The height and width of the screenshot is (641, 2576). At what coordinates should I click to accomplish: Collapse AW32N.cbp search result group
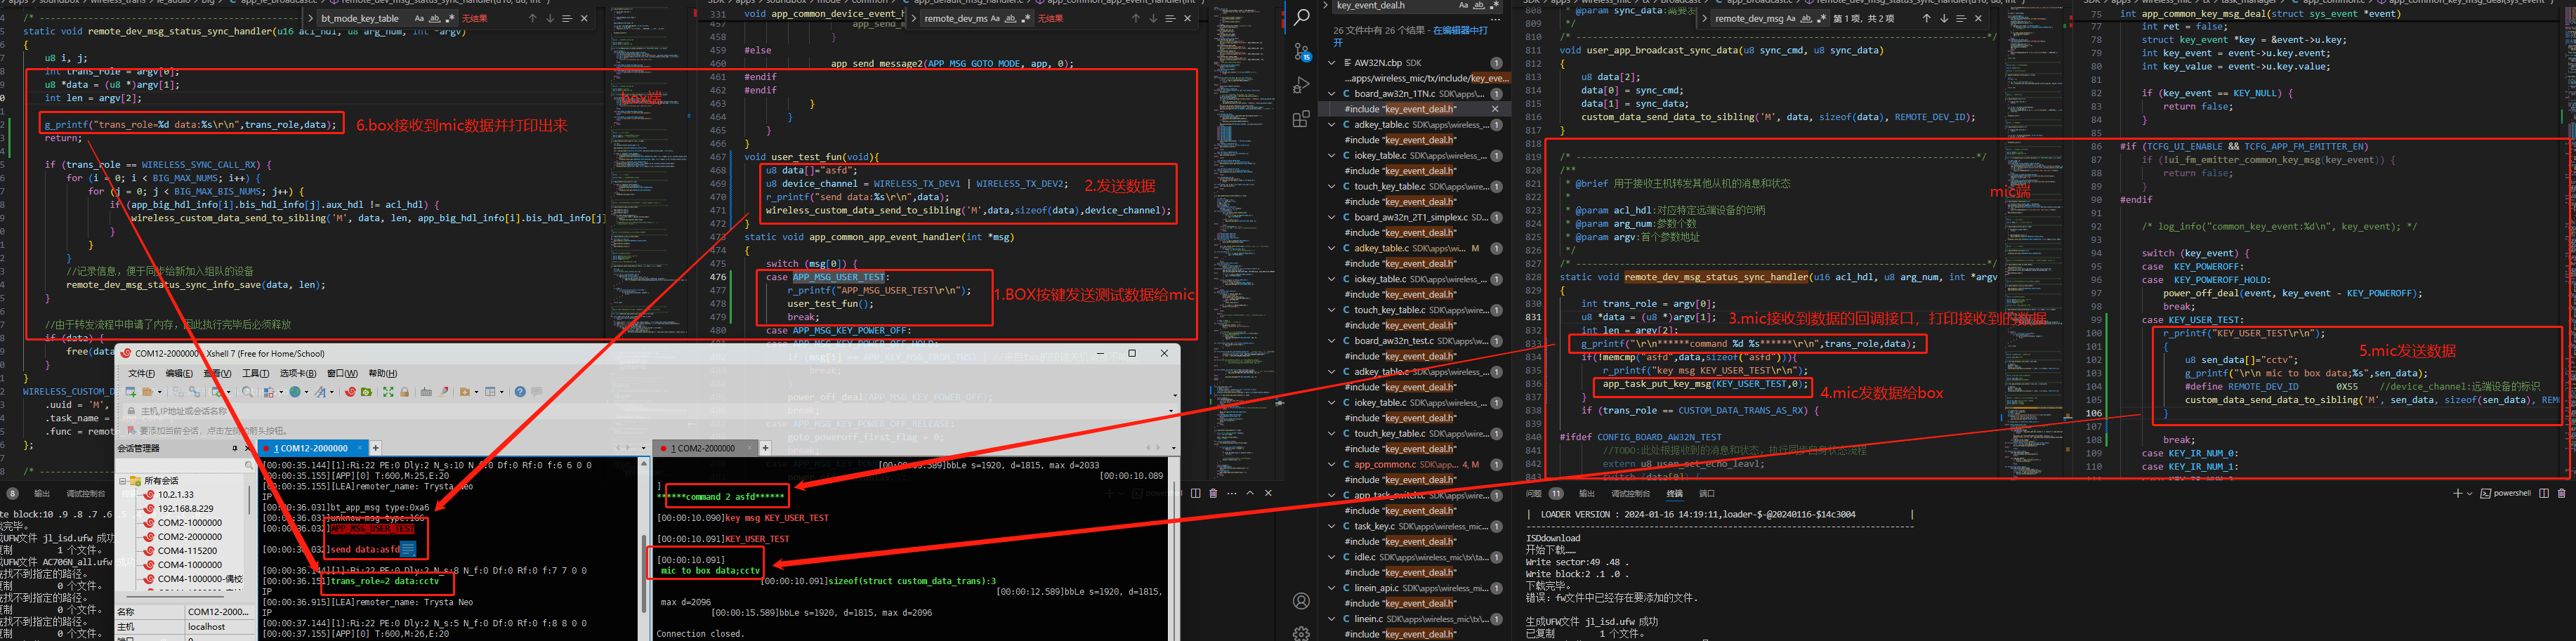(x=1332, y=63)
